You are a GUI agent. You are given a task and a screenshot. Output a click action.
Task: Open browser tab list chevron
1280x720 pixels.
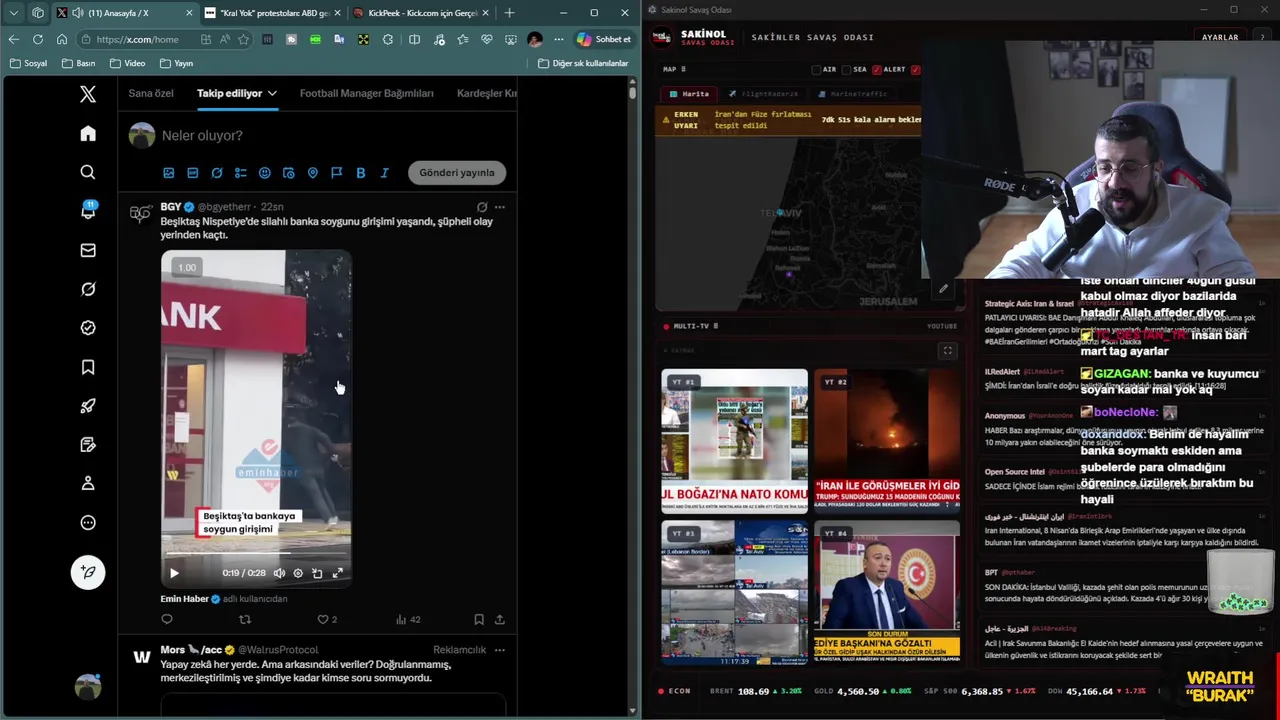click(x=13, y=13)
